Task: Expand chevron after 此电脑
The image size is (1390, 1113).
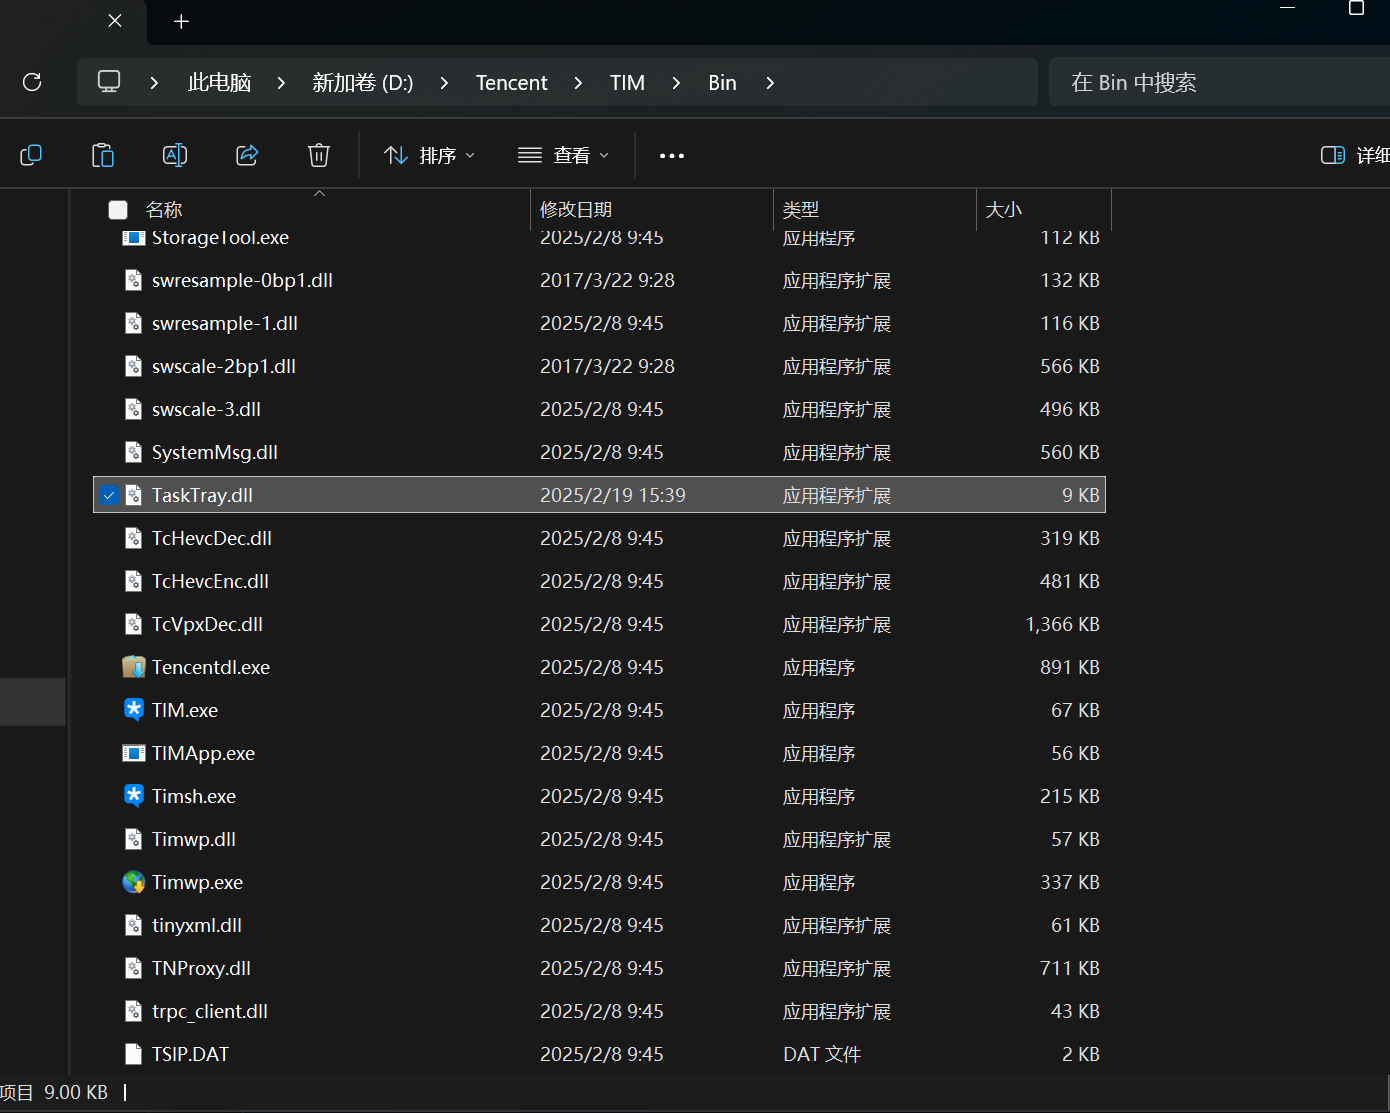Action: coord(281,83)
